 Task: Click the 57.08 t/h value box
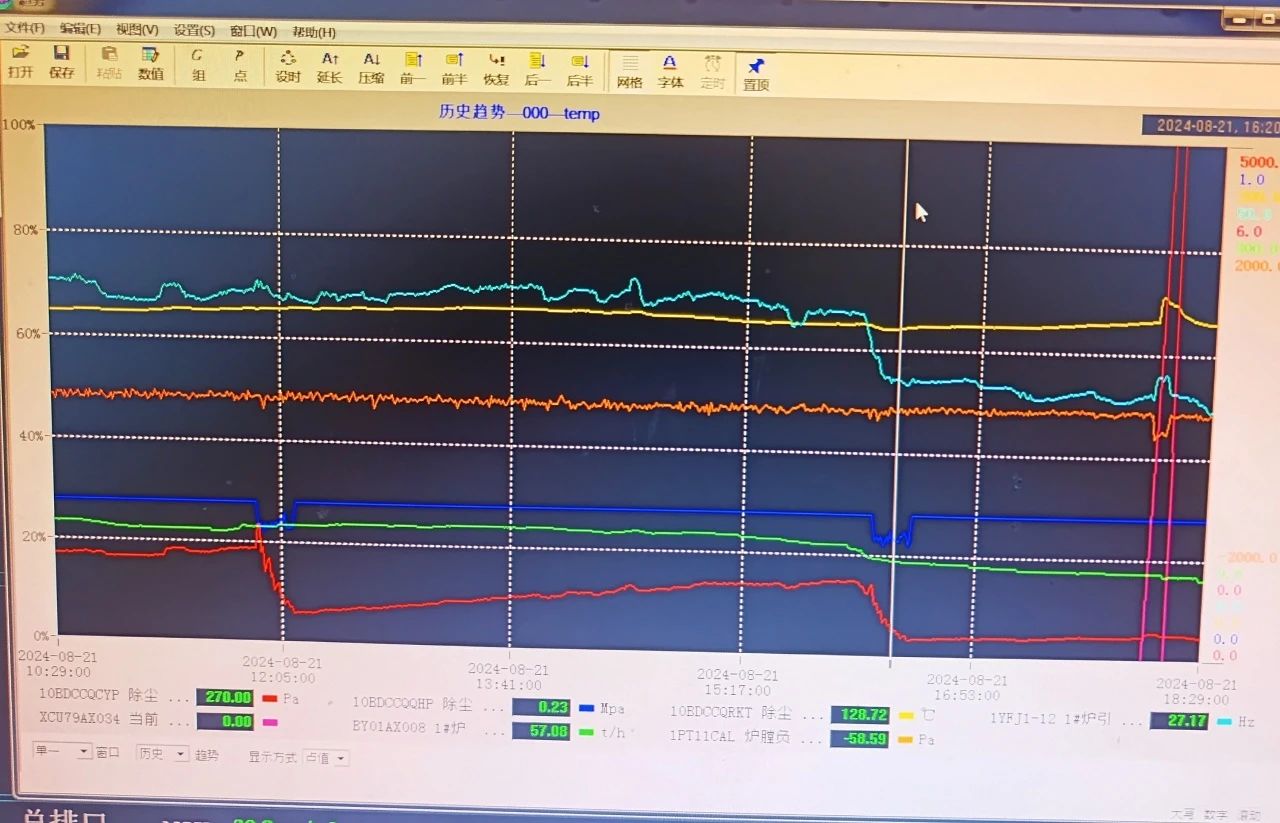[541, 731]
